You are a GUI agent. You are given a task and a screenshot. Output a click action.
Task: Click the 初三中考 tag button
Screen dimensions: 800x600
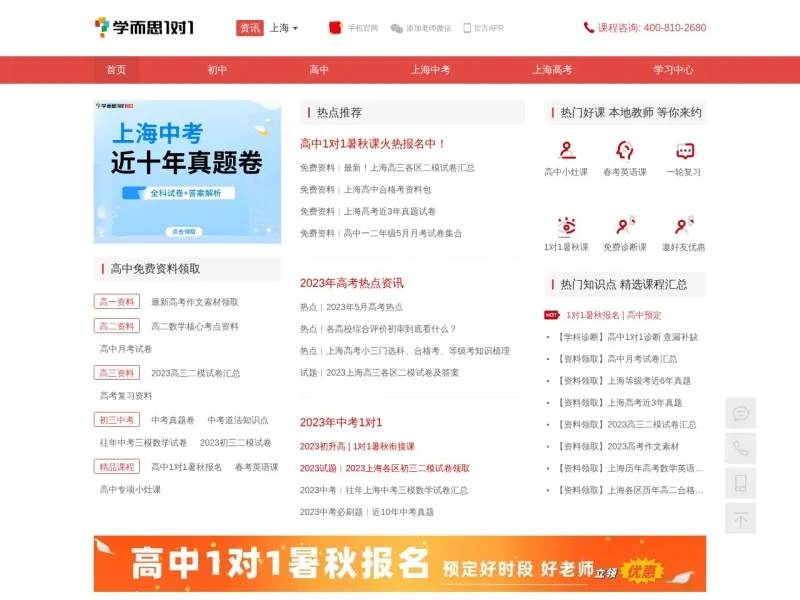pos(117,420)
